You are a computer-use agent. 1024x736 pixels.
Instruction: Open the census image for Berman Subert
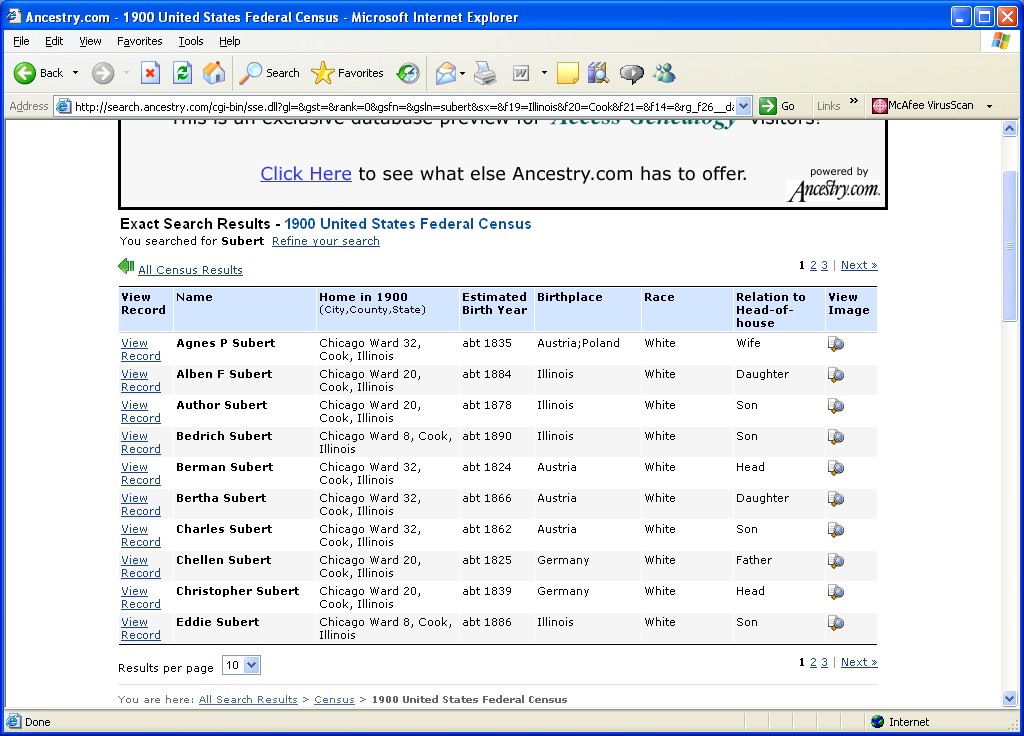point(836,468)
